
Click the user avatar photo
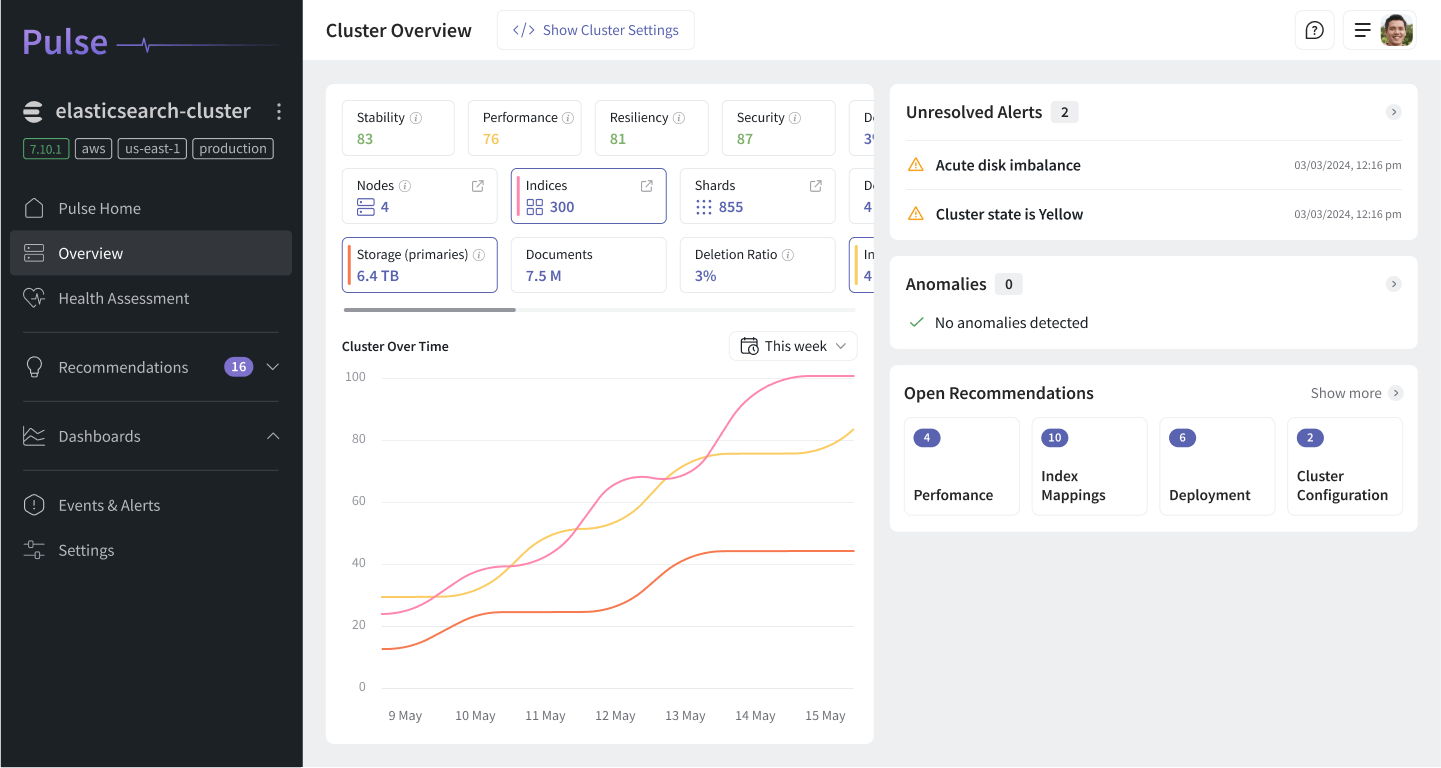click(x=1397, y=30)
